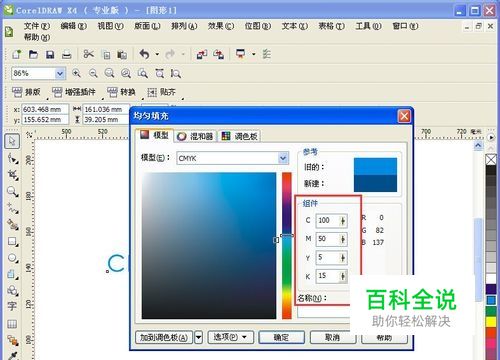Open the Undo history dropdown arrow
The height and width of the screenshot is (360, 500).
tap(157, 54)
